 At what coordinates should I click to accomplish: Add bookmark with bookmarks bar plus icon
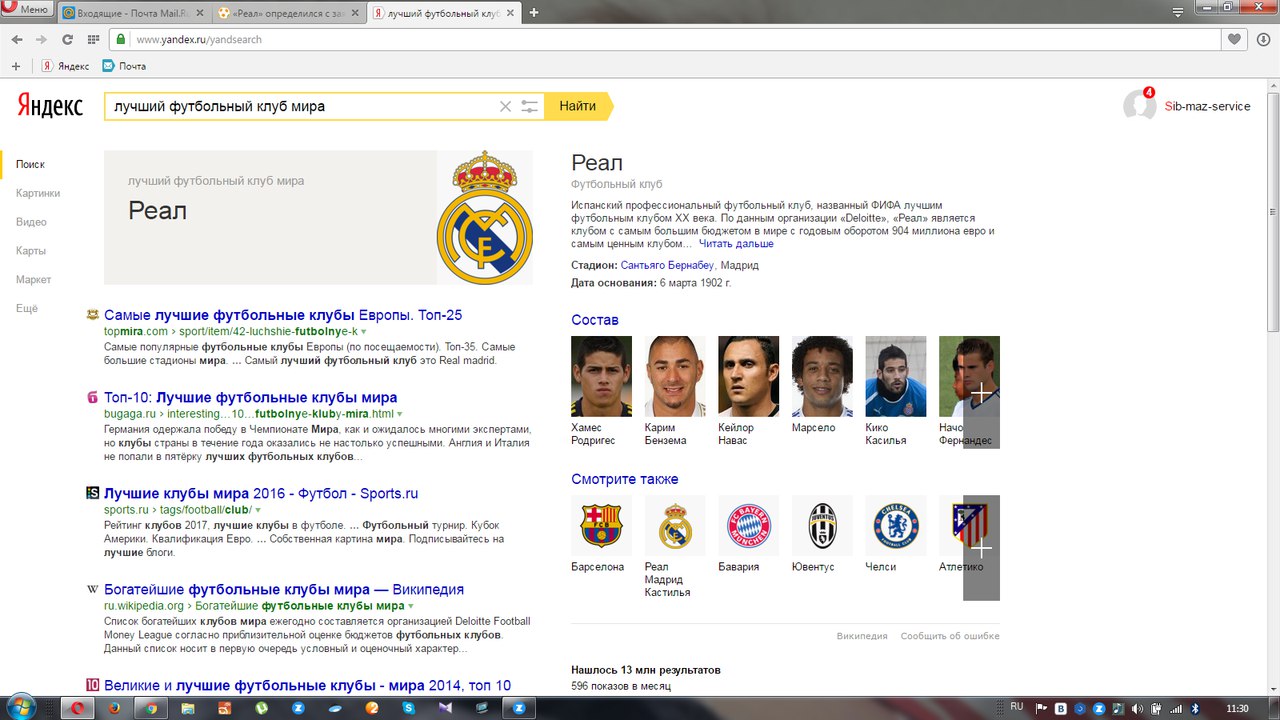(x=15, y=66)
